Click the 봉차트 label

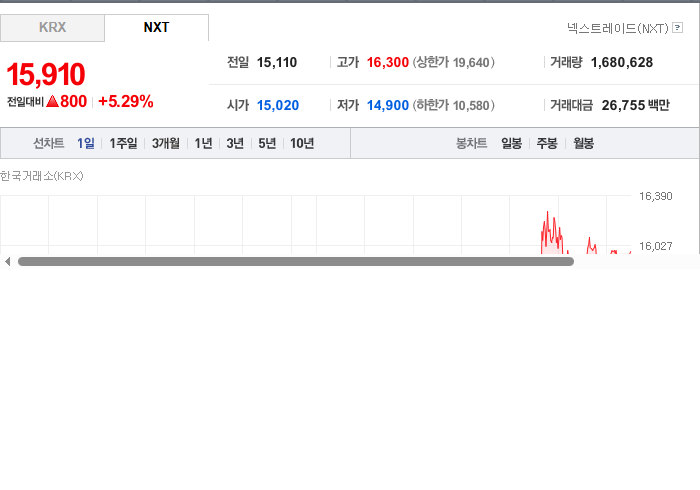[x=471, y=143]
